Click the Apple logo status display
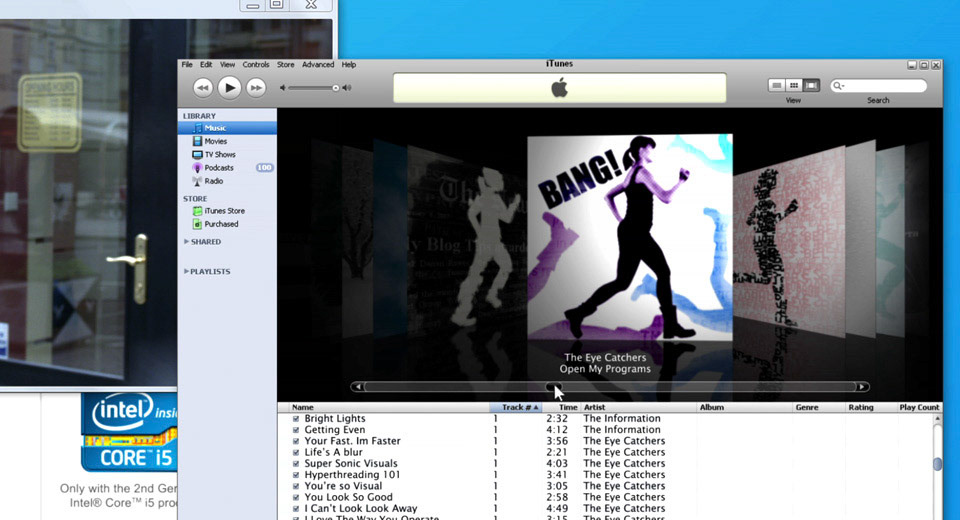This screenshot has height=520, width=960. (560, 88)
